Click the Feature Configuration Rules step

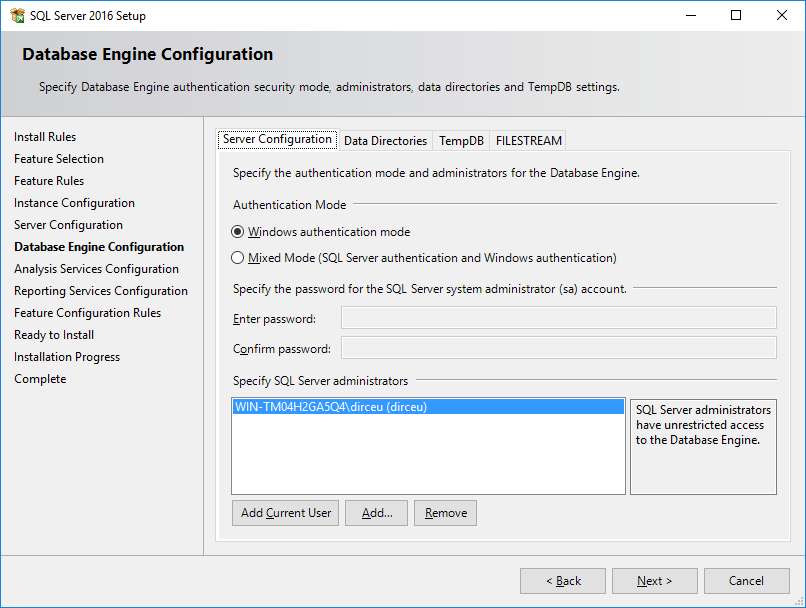click(87, 313)
